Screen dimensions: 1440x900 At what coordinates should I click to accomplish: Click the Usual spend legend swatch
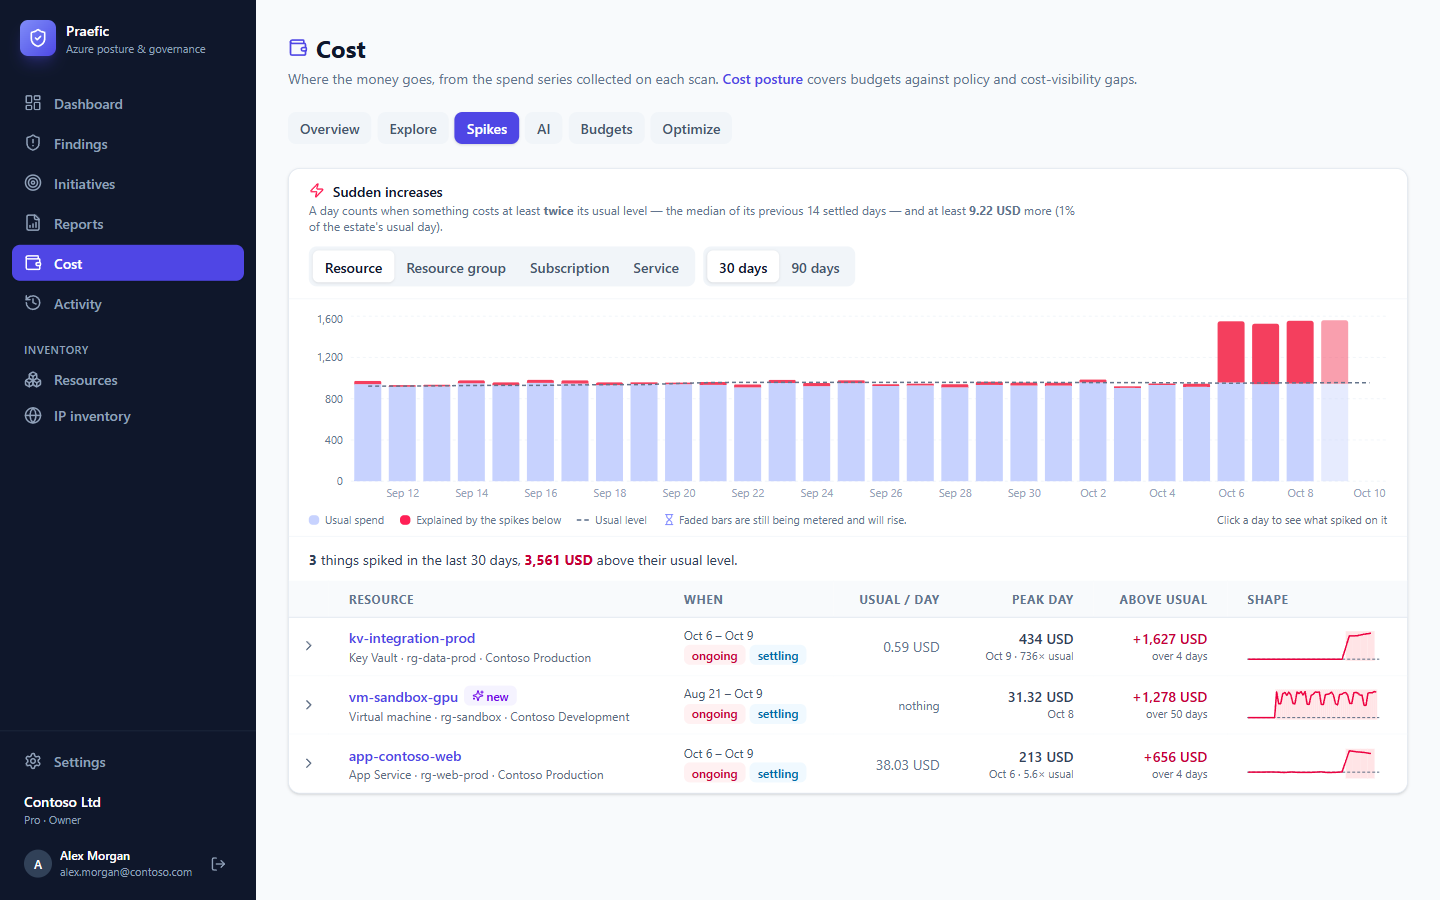(314, 520)
